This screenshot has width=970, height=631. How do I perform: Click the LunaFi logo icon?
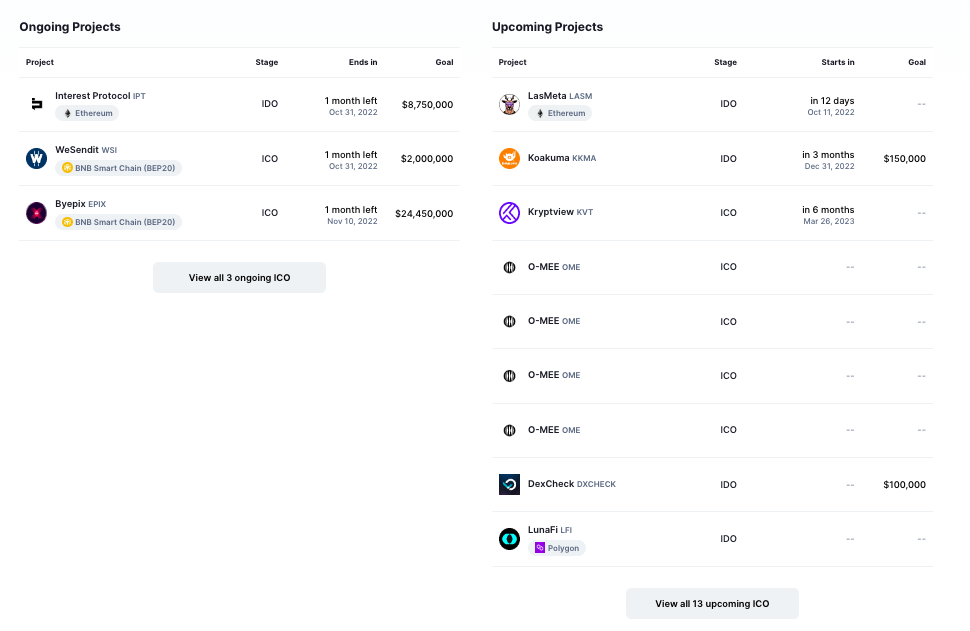coord(509,539)
